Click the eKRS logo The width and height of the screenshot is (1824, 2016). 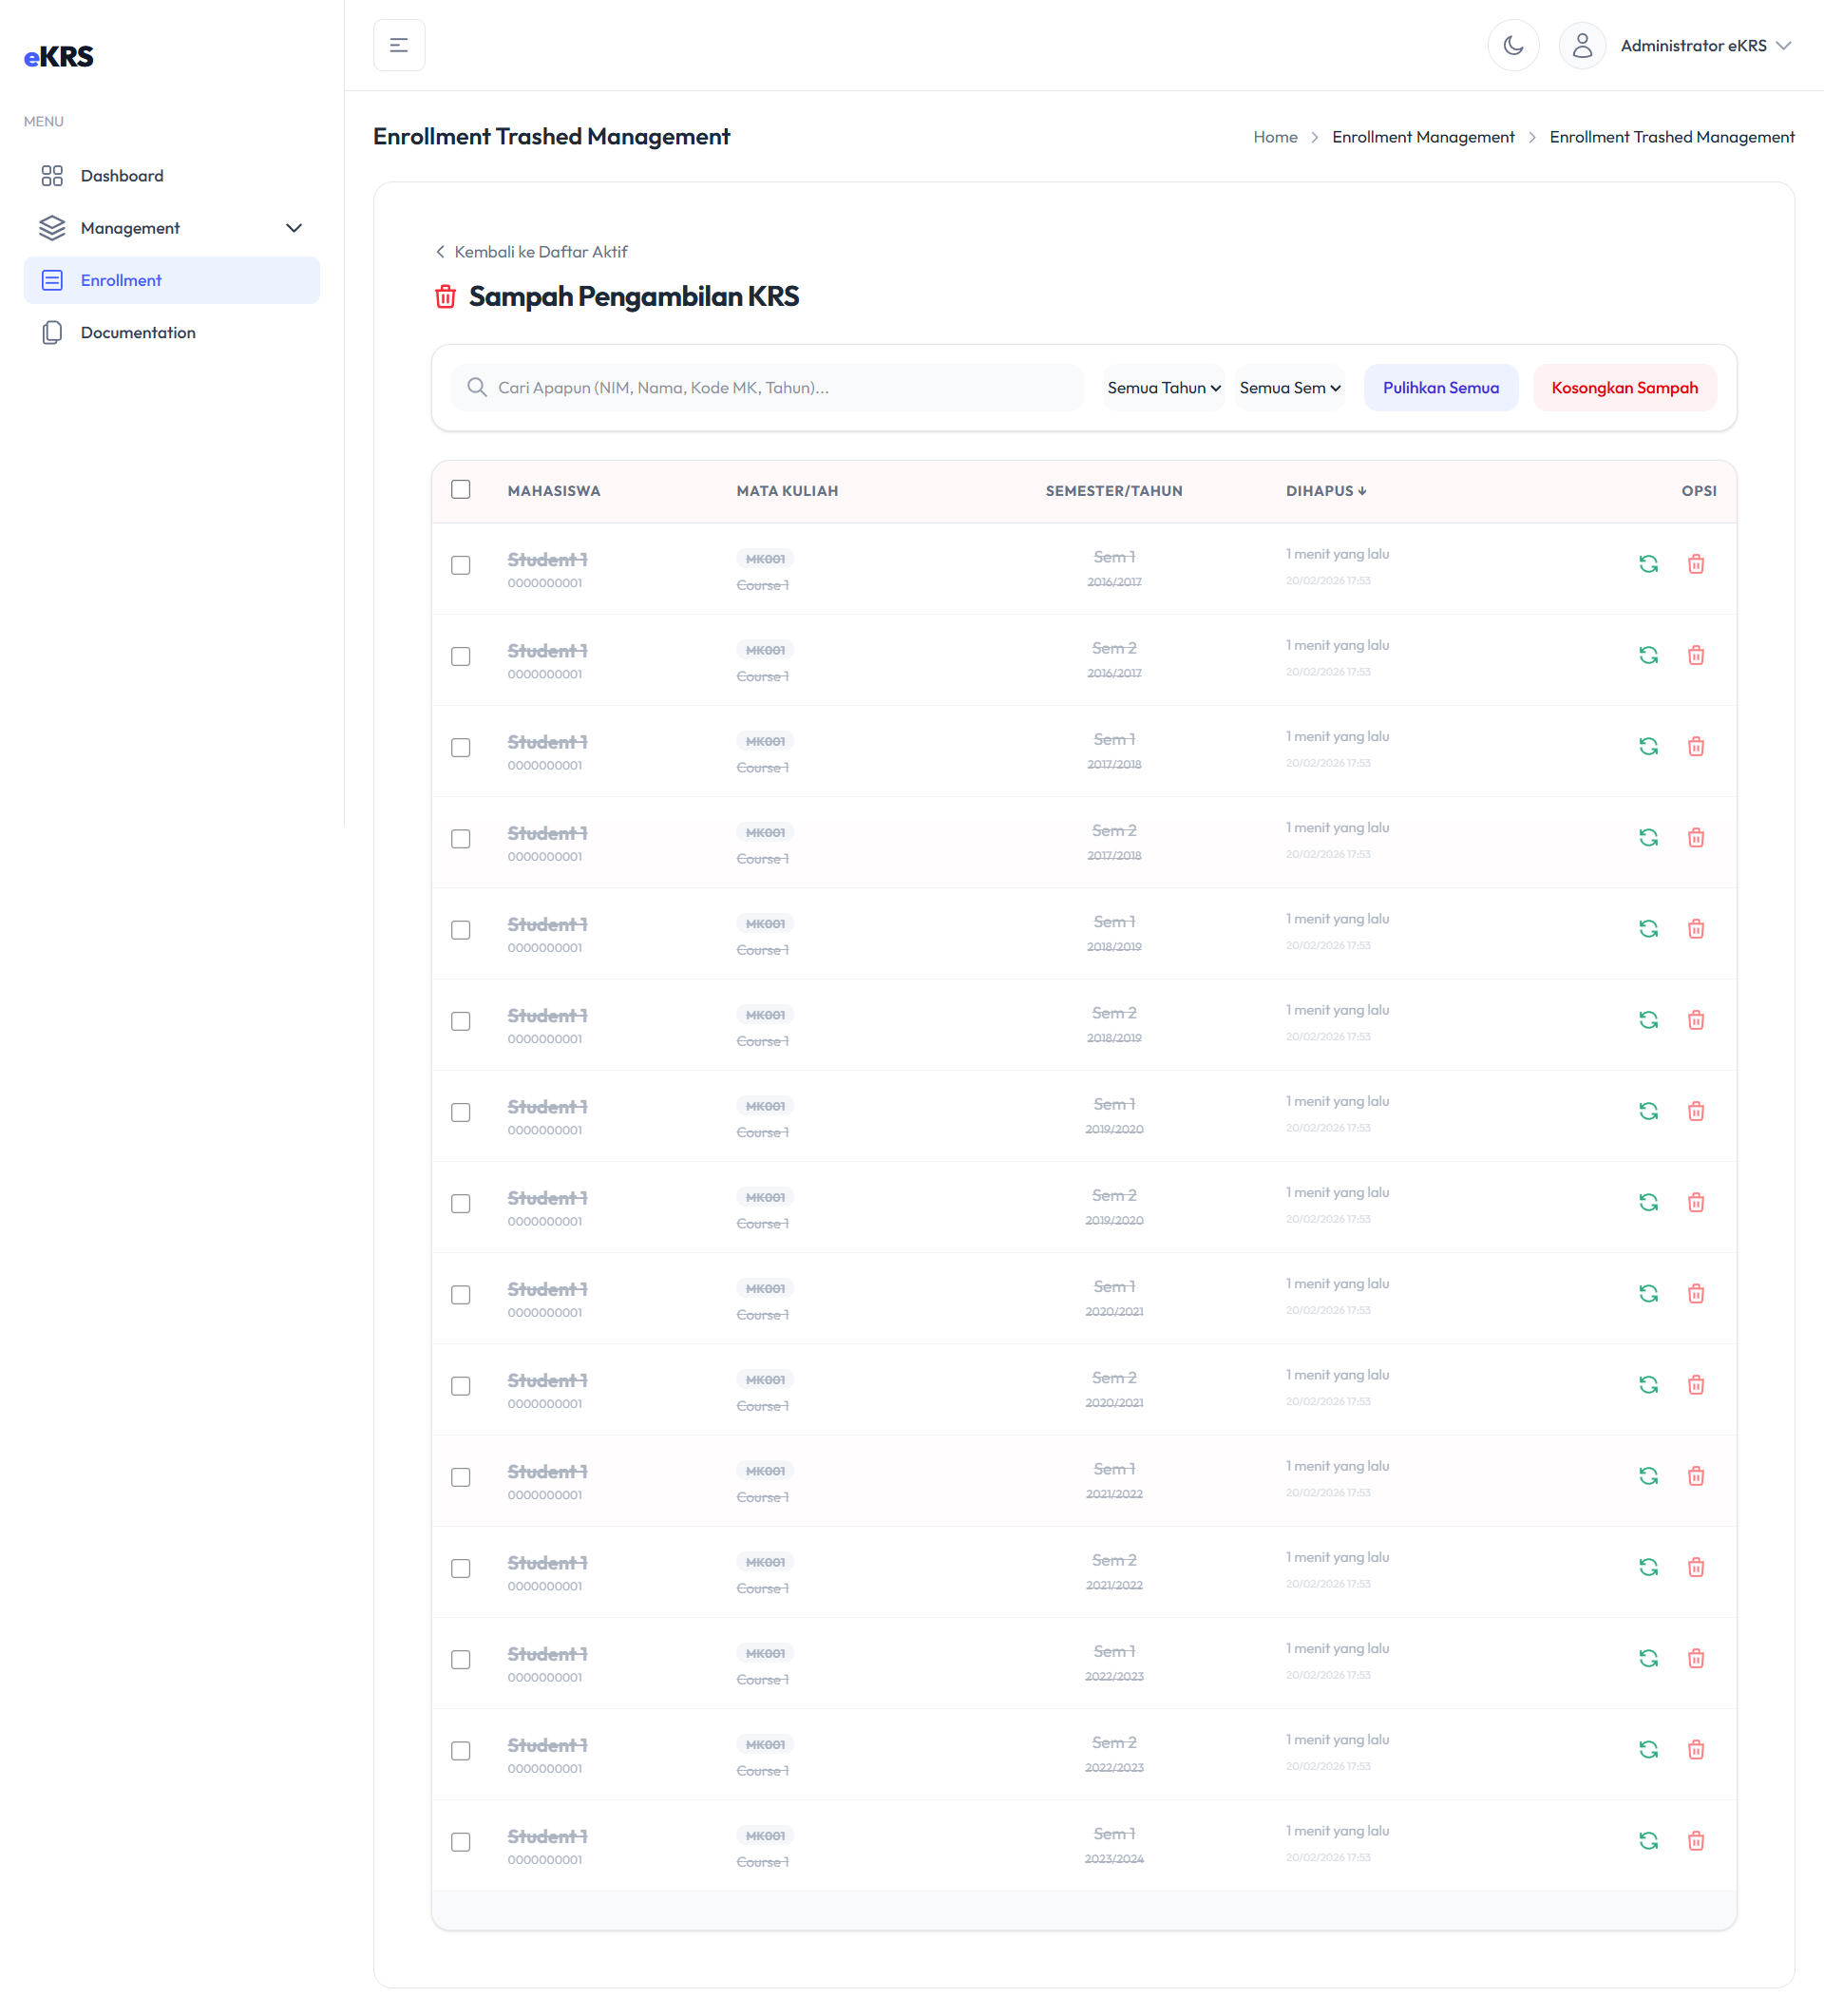pos(59,57)
